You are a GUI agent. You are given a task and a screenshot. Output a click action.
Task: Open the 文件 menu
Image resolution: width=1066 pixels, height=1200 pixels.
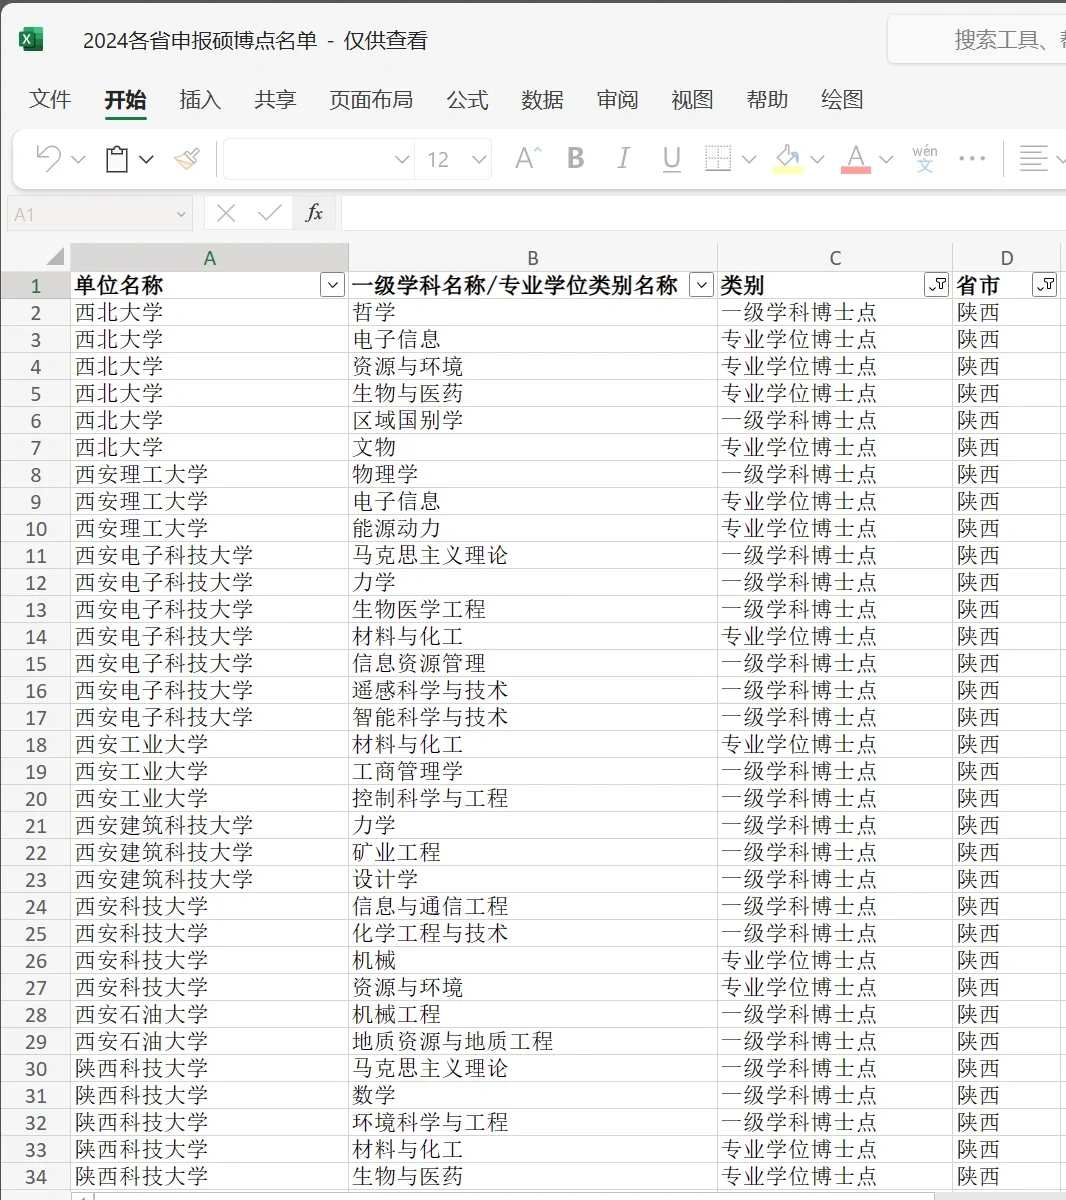[x=50, y=99]
